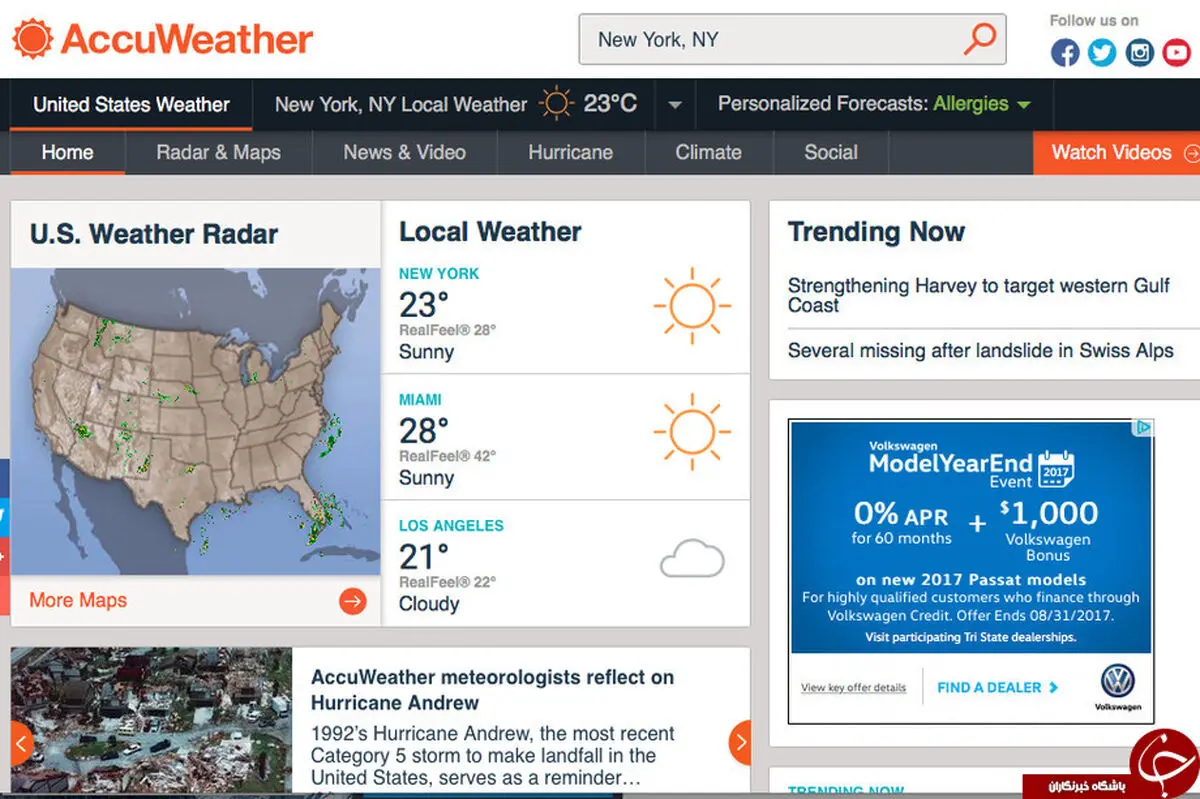The height and width of the screenshot is (799, 1200).
Task: Click the AccuWeather sun logo
Action: (x=31, y=39)
